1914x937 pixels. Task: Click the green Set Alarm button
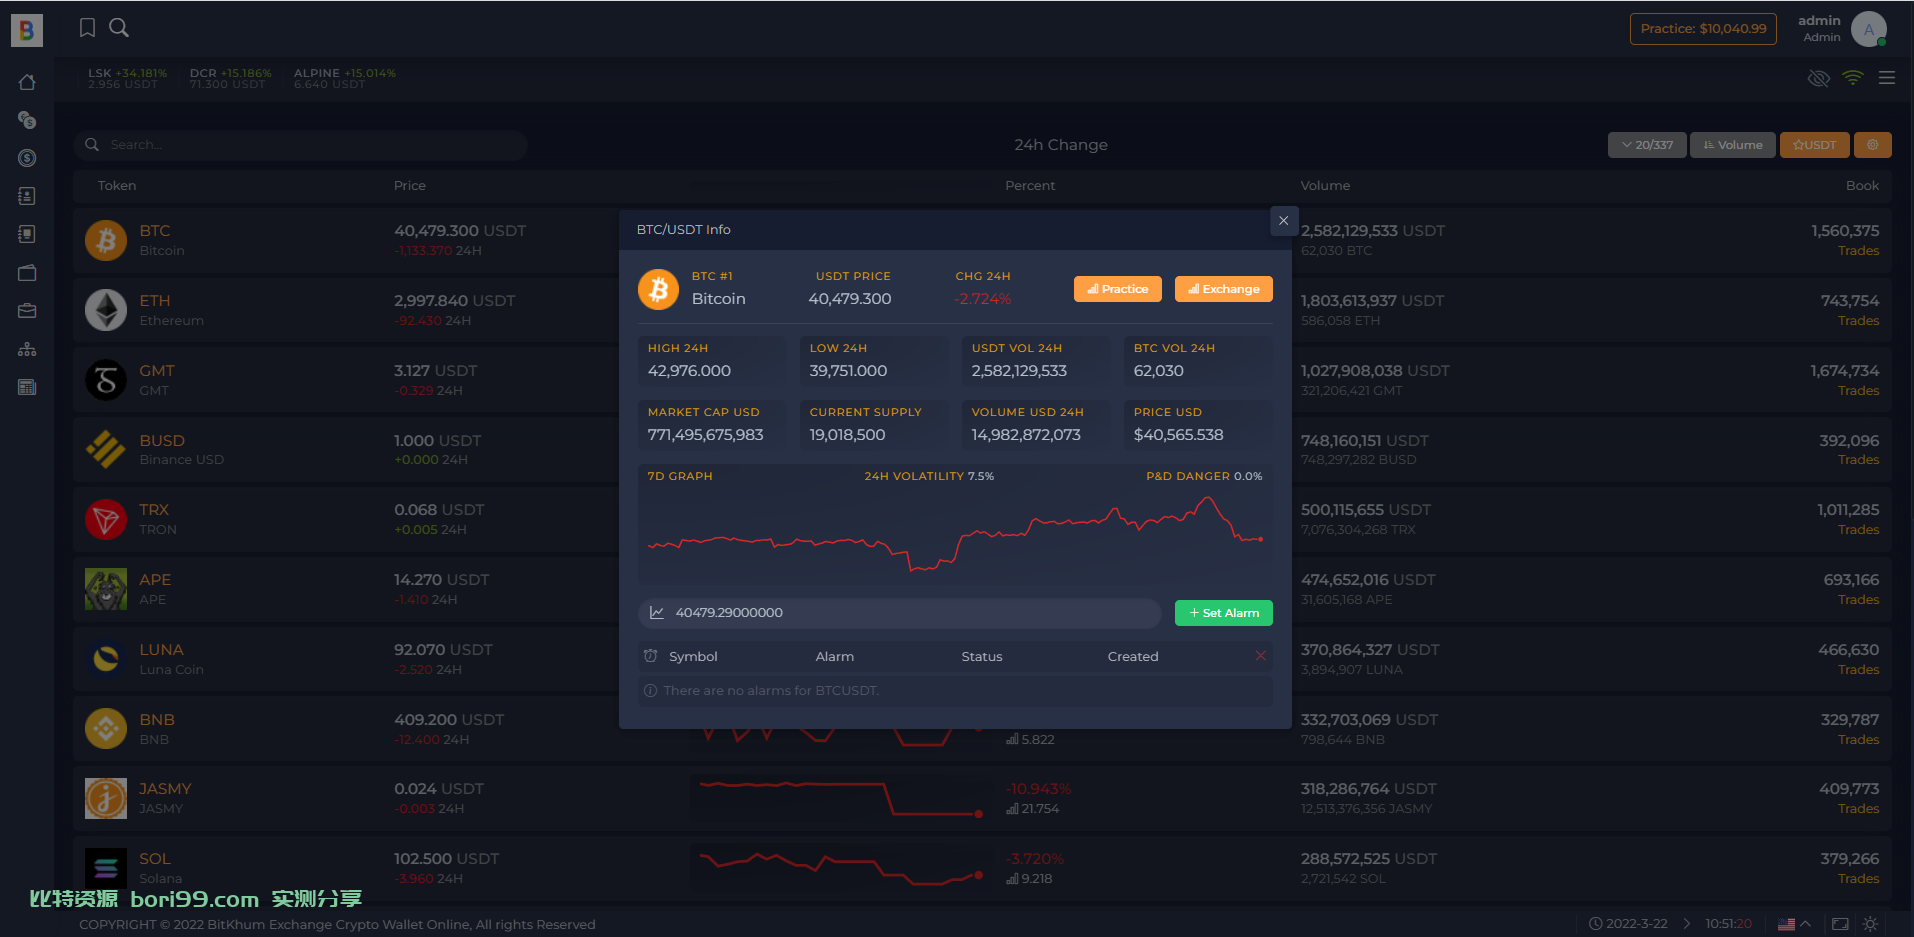pos(1223,613)
